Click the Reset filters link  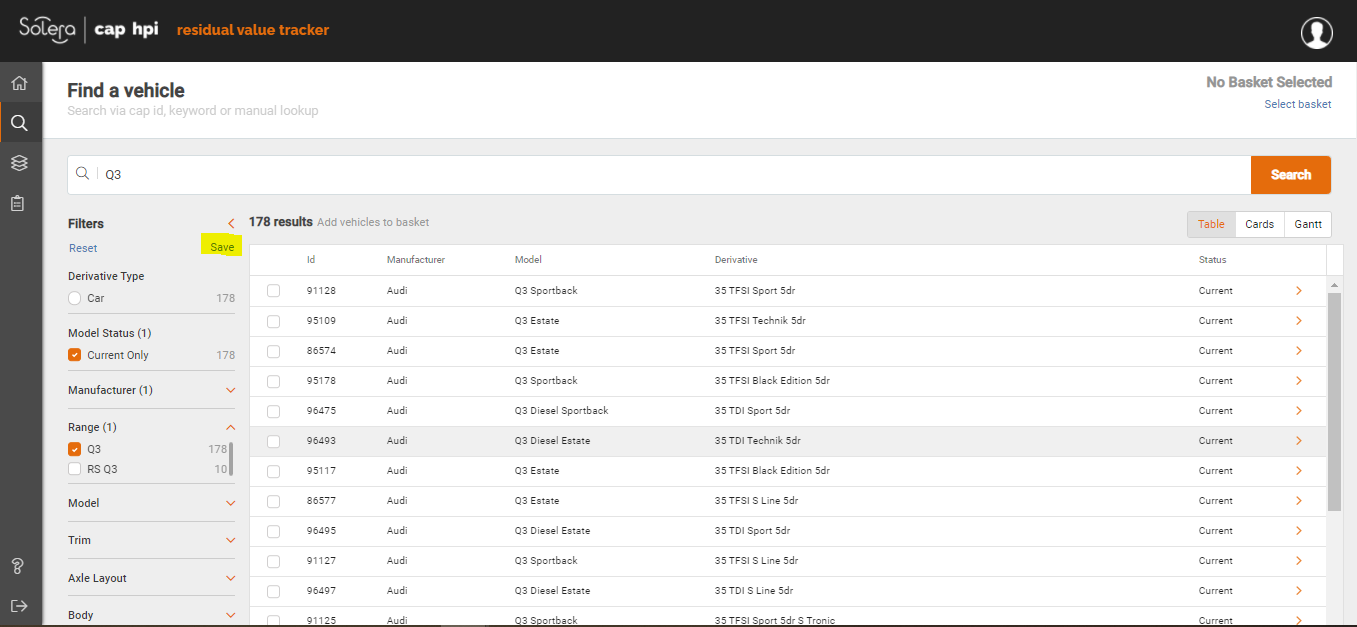pyautogui.click(x=83, y=248)
